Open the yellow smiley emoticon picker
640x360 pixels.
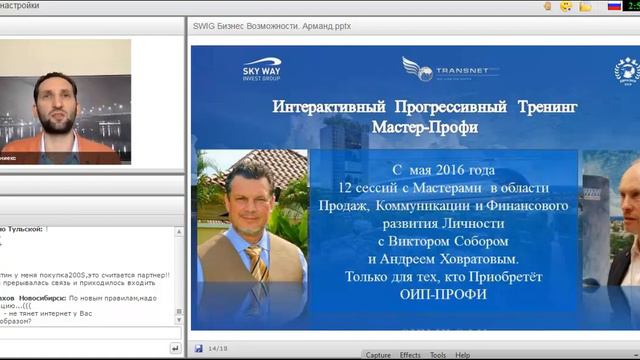(566, 6)
